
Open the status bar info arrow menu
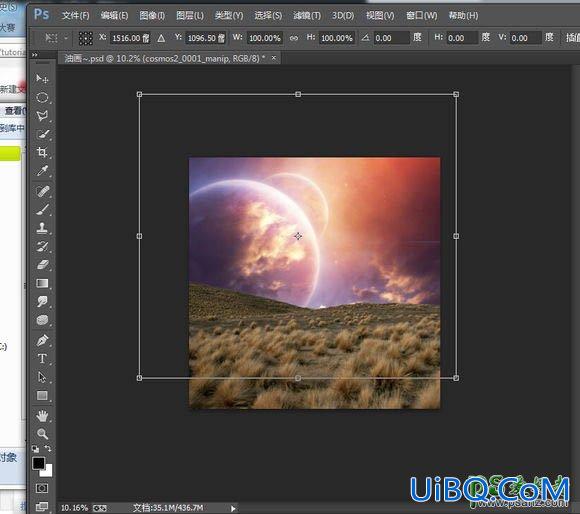pyautogui.click(x=233, y=508)
